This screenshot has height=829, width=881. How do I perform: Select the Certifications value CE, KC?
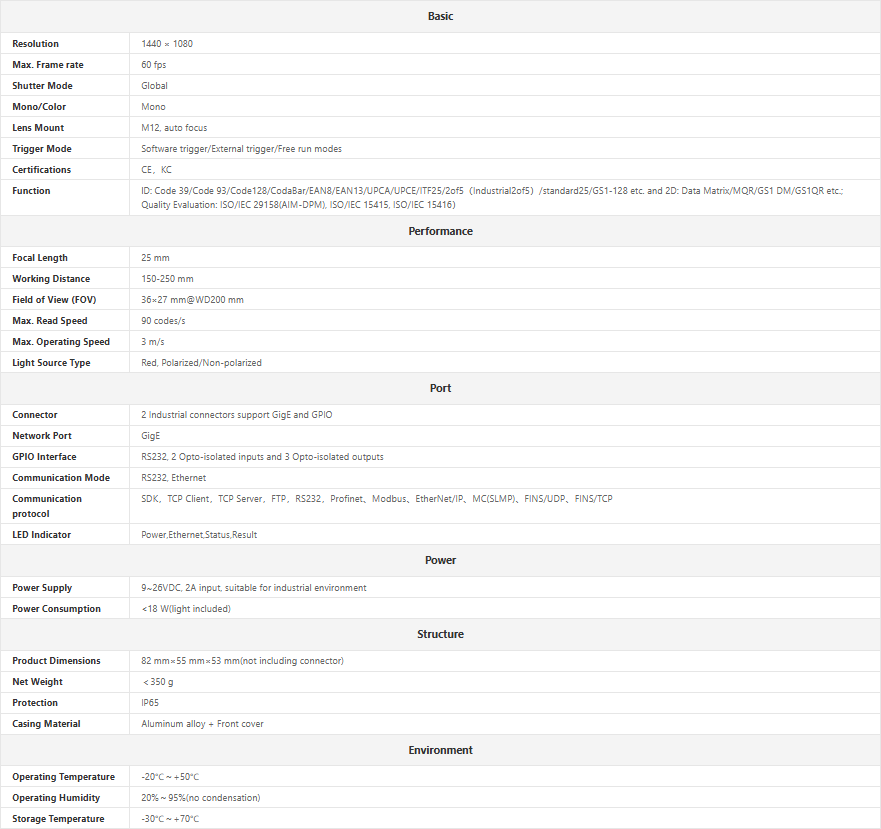(157, 170)
